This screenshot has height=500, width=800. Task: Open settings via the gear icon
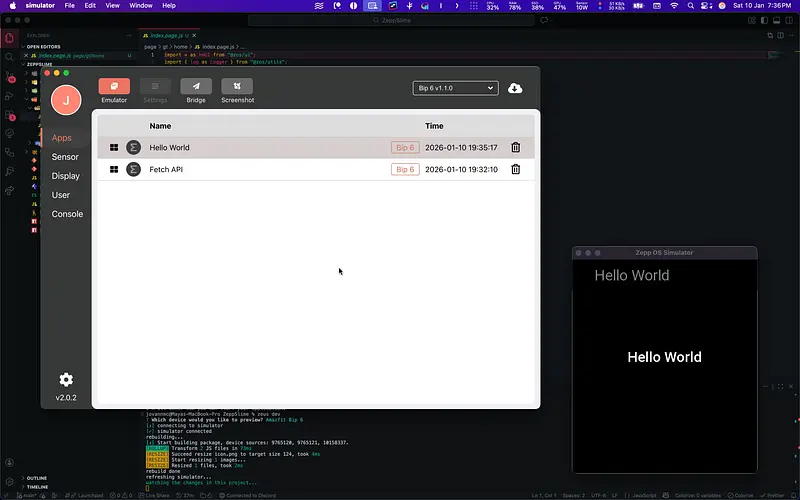coord(66,380)
